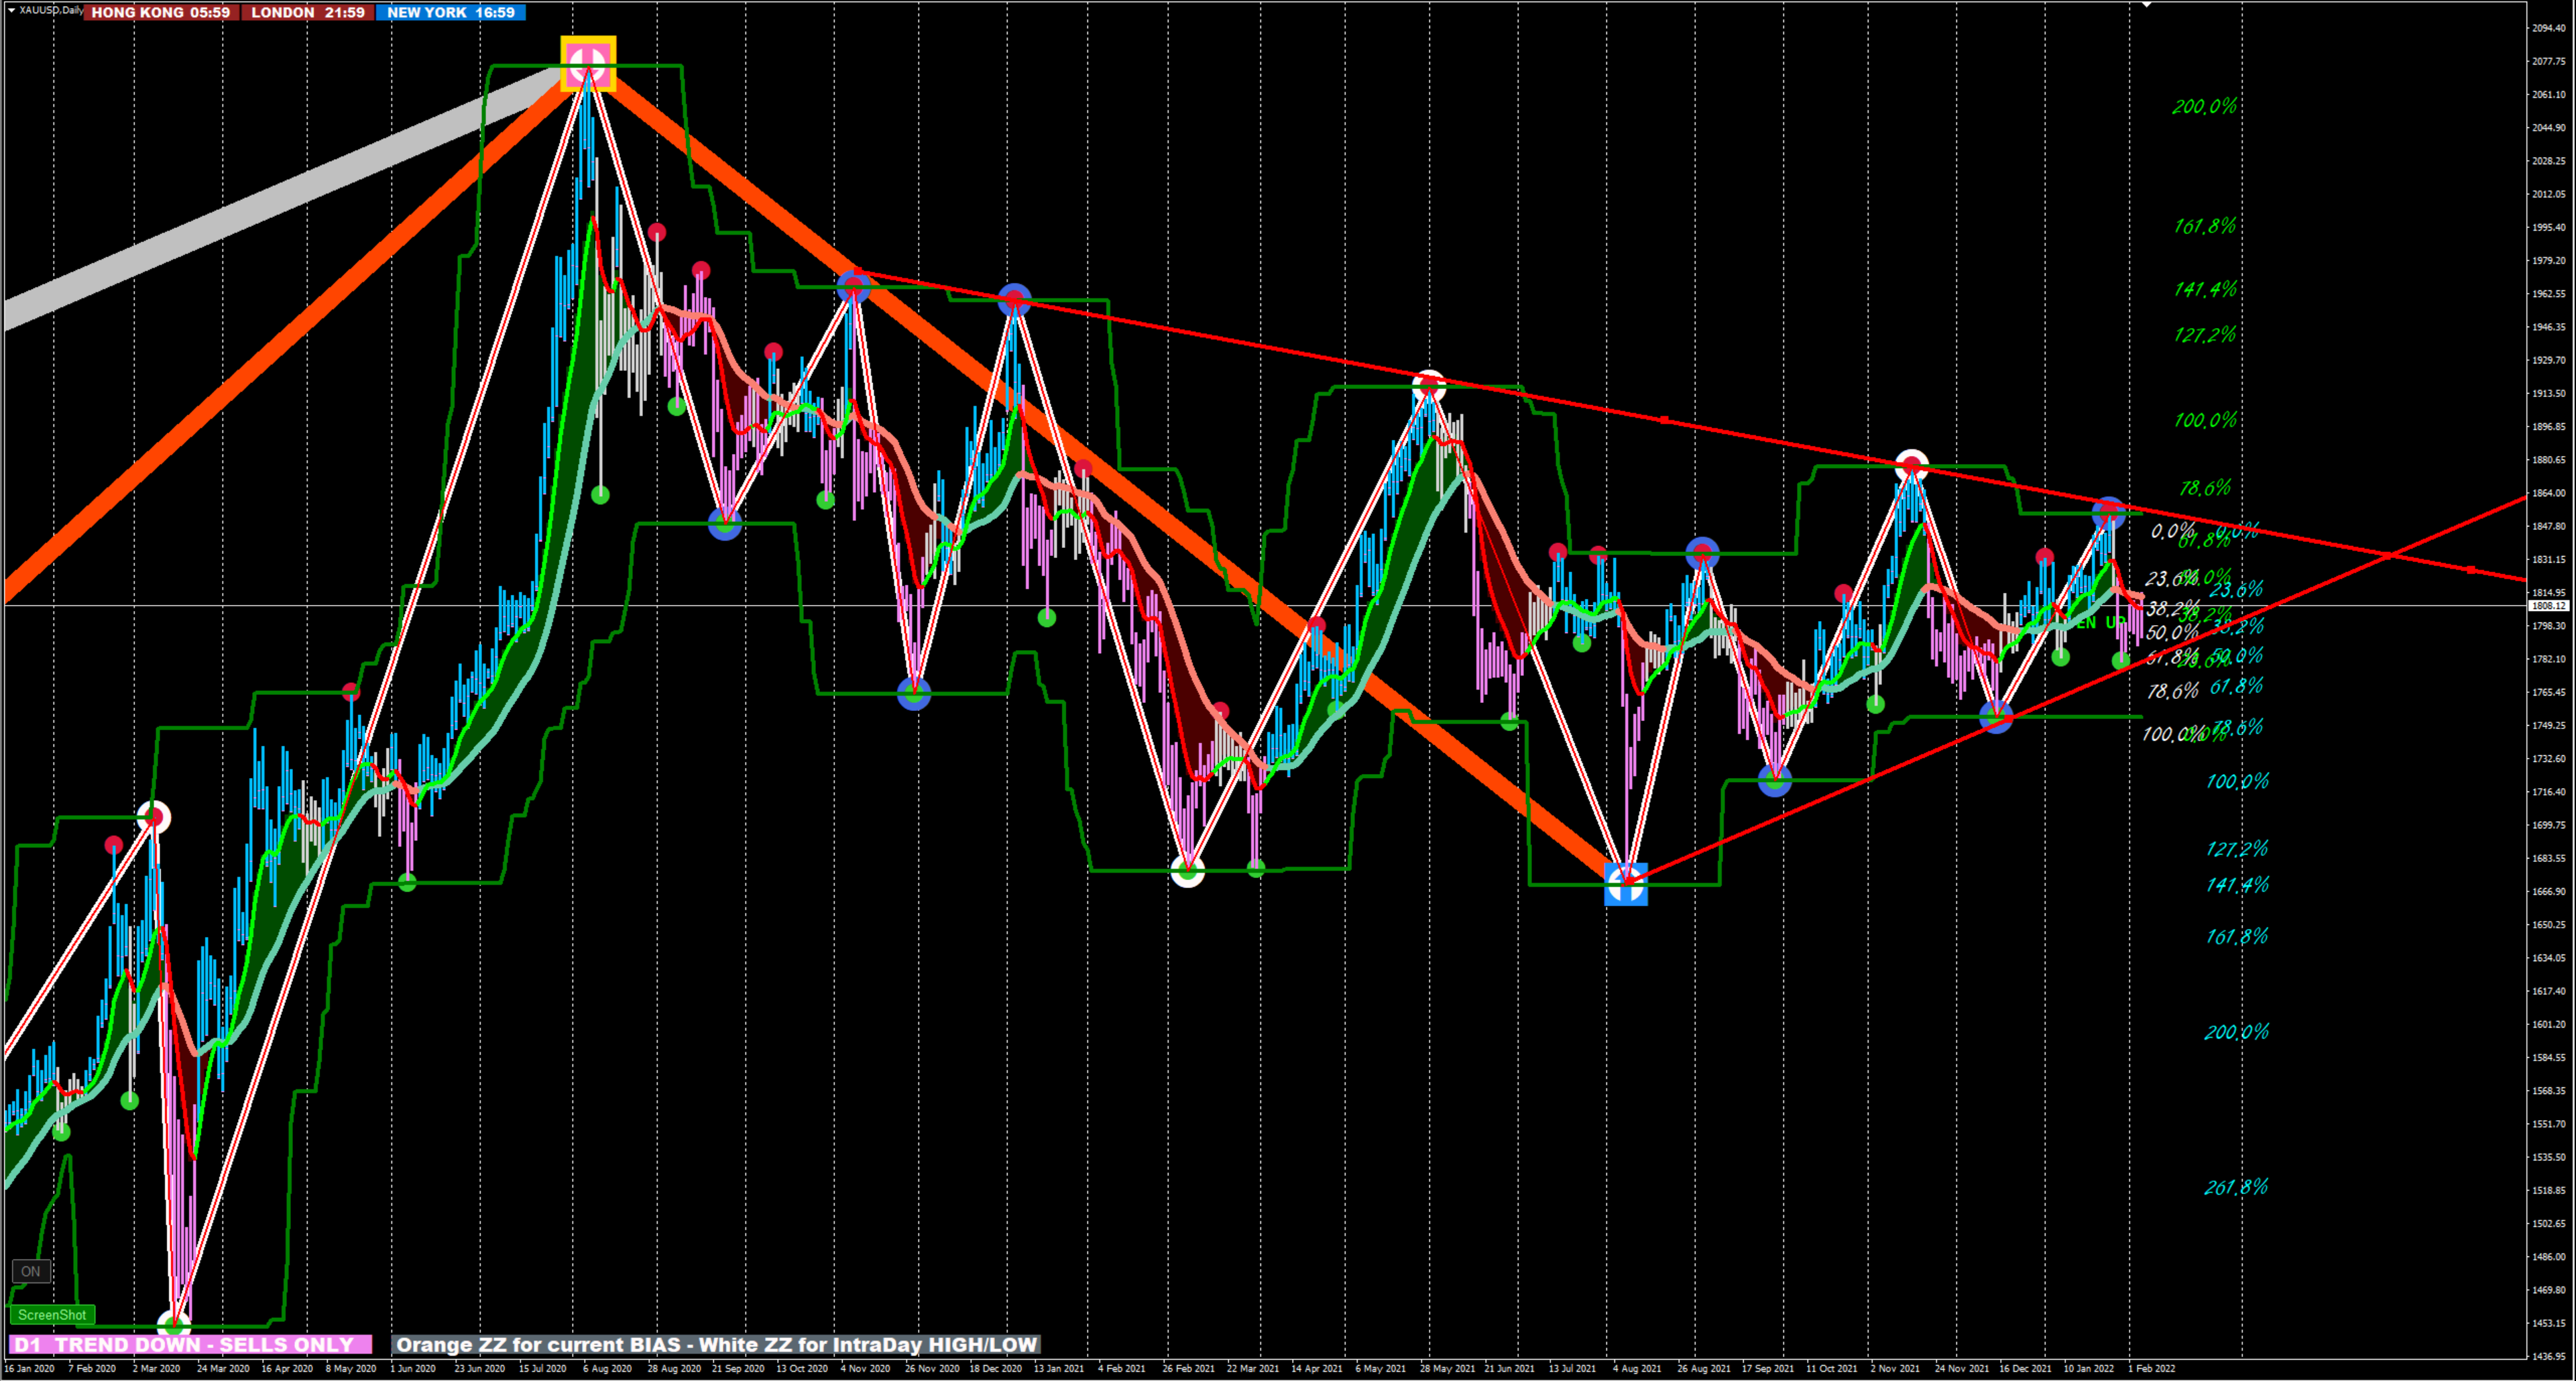Click the yellow-pink square marker at chart peak
This screenshot has width=2576, height=1381.
tap(588, 63)
